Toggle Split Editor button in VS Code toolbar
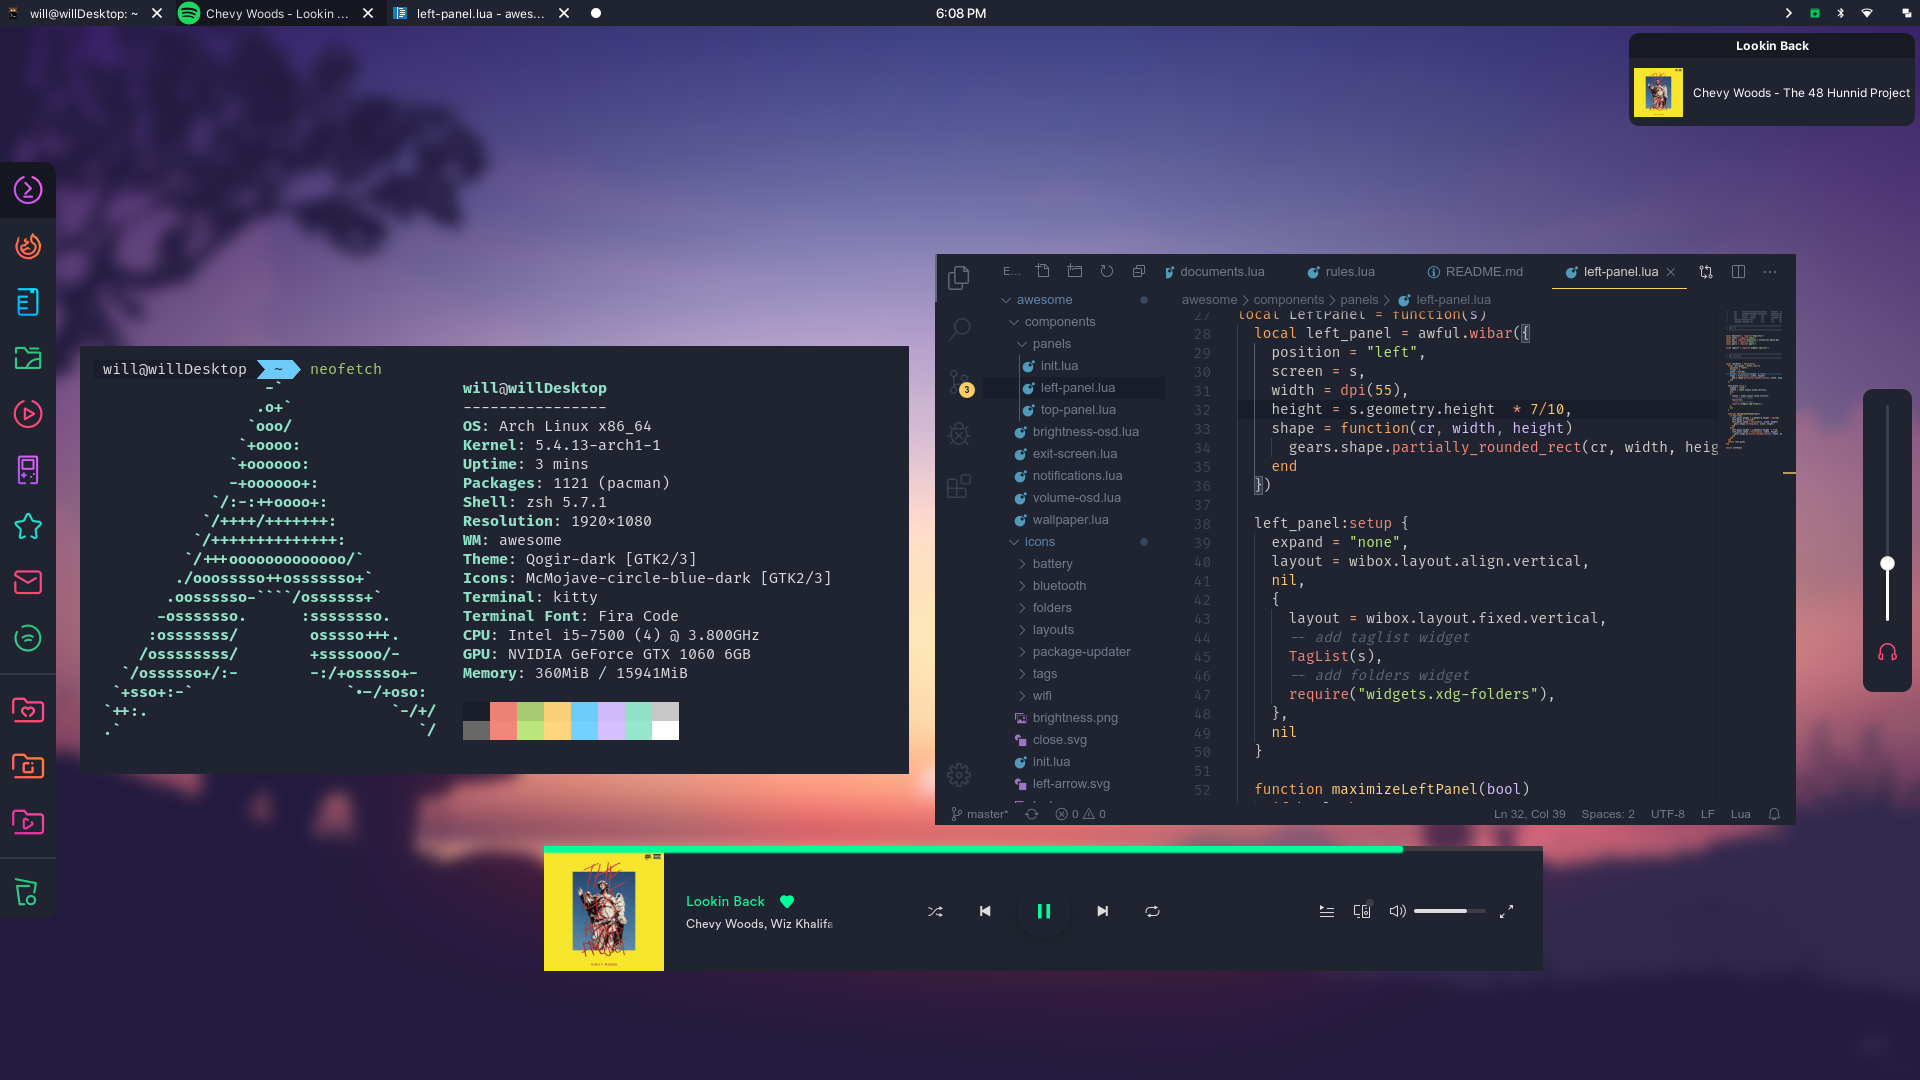Image resolution: width=1920 pixels, height=1080 pixels. point(1738,273)
